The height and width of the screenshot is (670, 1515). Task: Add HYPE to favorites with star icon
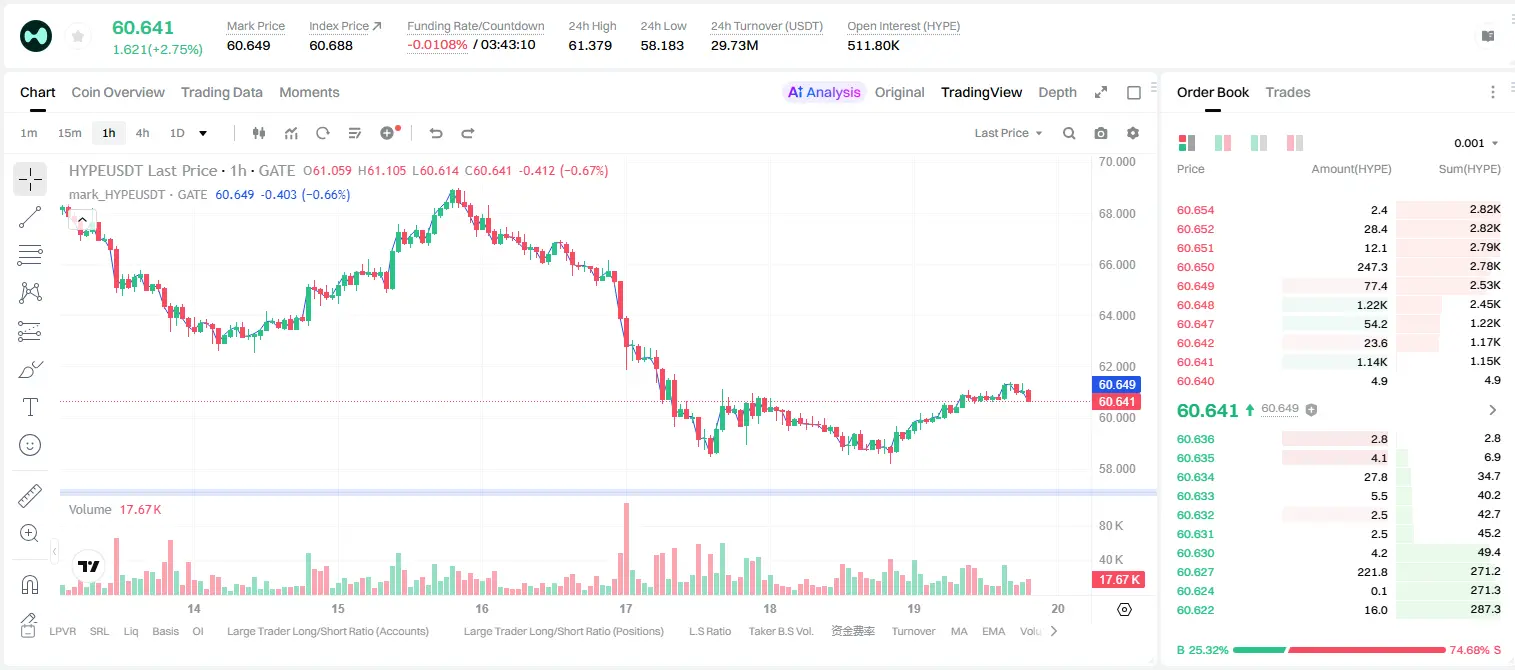tap(77, 36)
